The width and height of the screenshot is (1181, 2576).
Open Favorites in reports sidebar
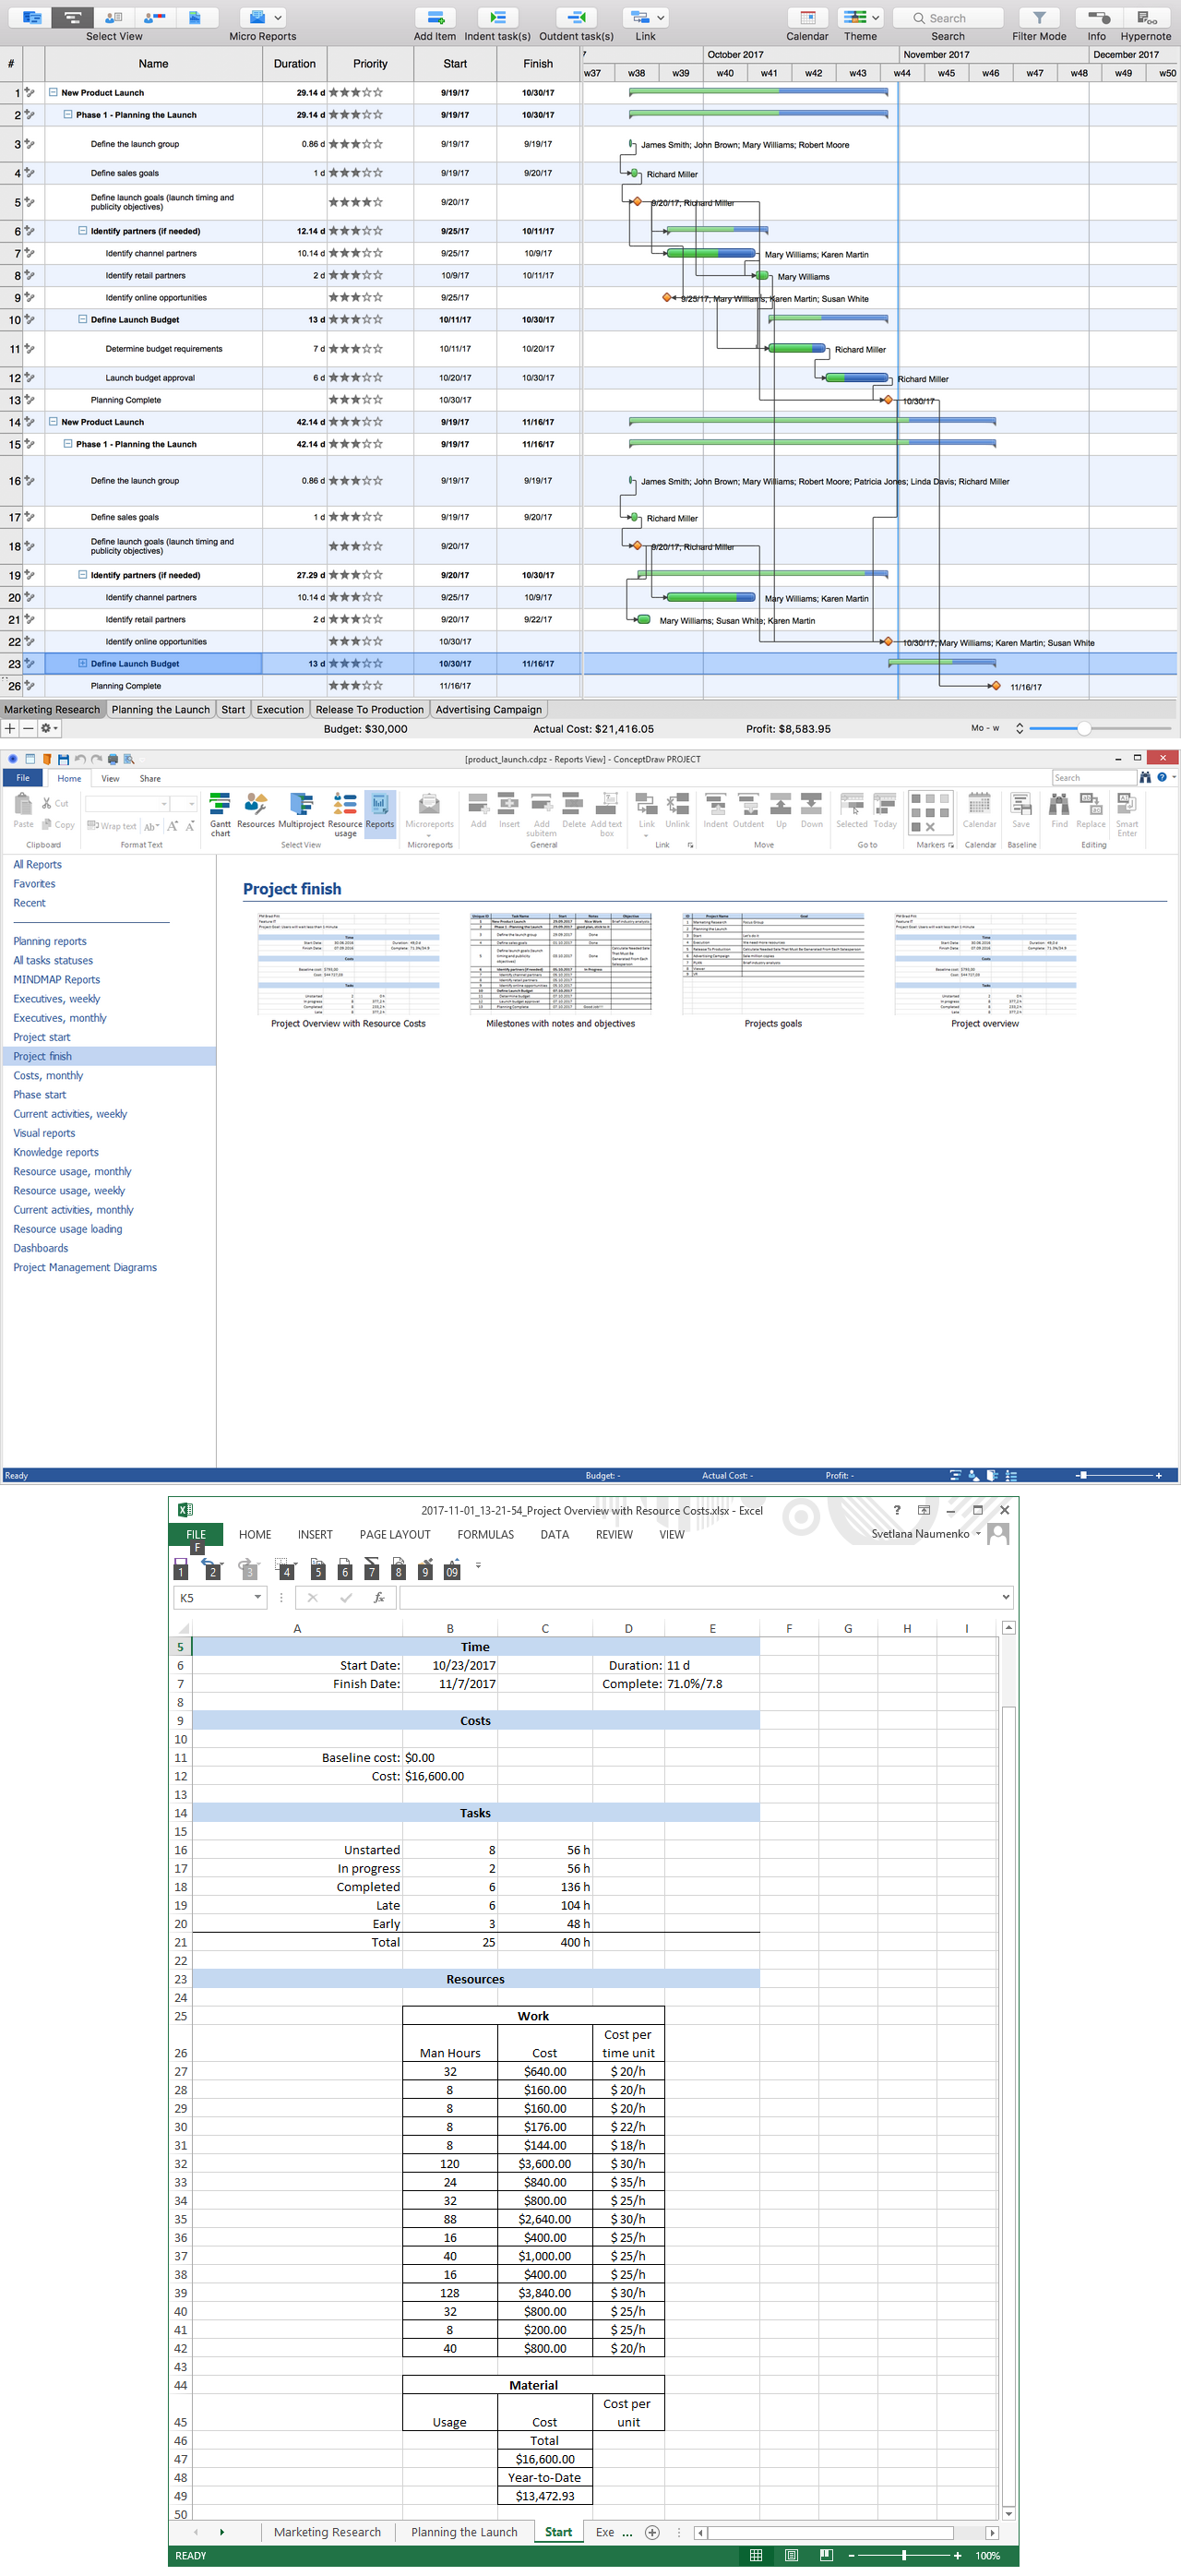[x=34, y=883]
